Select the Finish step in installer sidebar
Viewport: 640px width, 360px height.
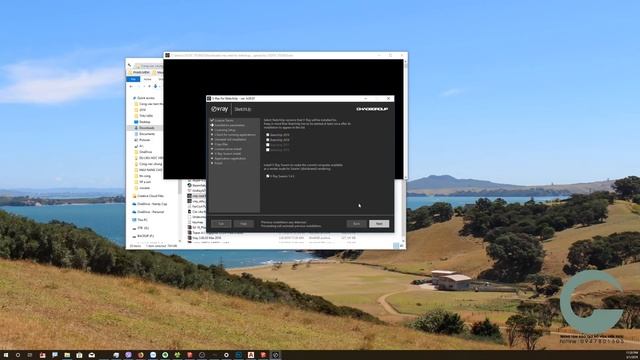[218, 163]
